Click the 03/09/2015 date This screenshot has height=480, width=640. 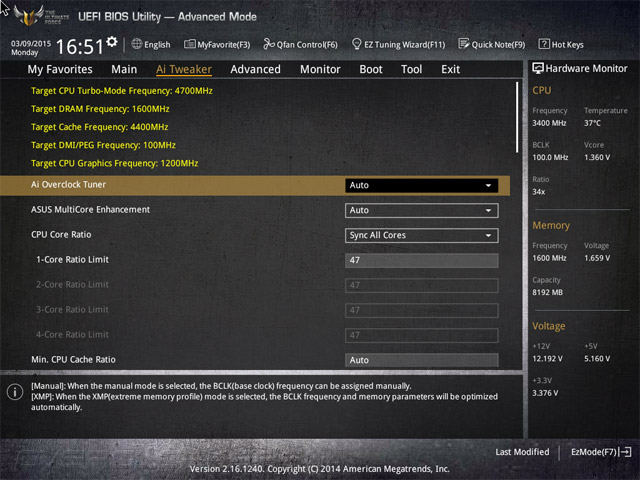point(31,43)
